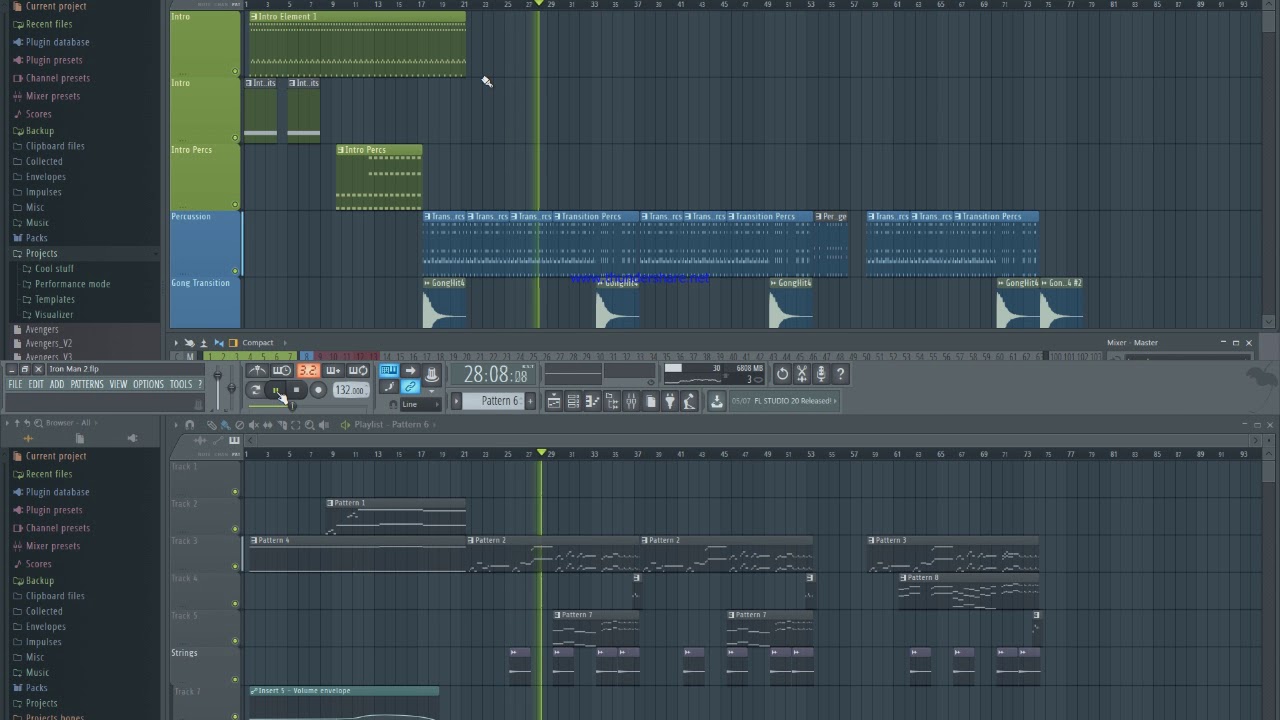Click the stop playback button
The image size is (1280, 720).
coord(297,390)
